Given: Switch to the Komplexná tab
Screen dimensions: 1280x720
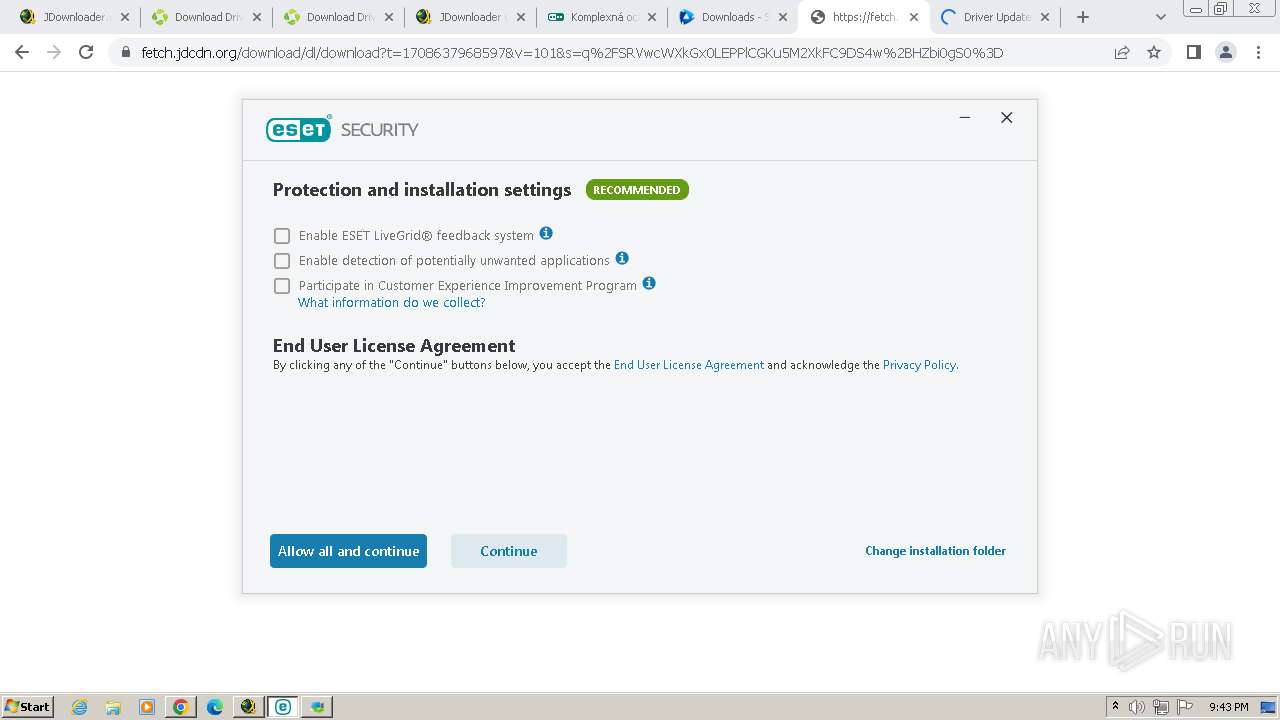Looking at the screenshot, I should 601,17.
